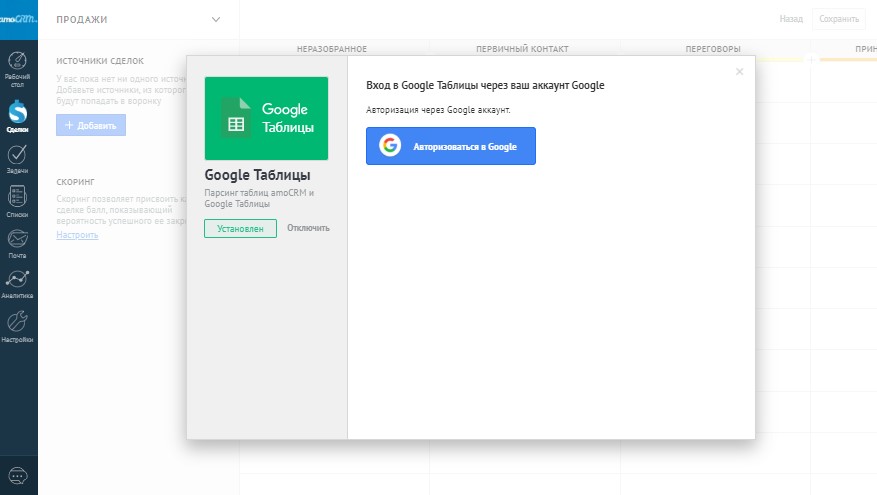Go to Почта mail section
The image size is (877, 495).
pyautogui.click(x=18, y=243)
